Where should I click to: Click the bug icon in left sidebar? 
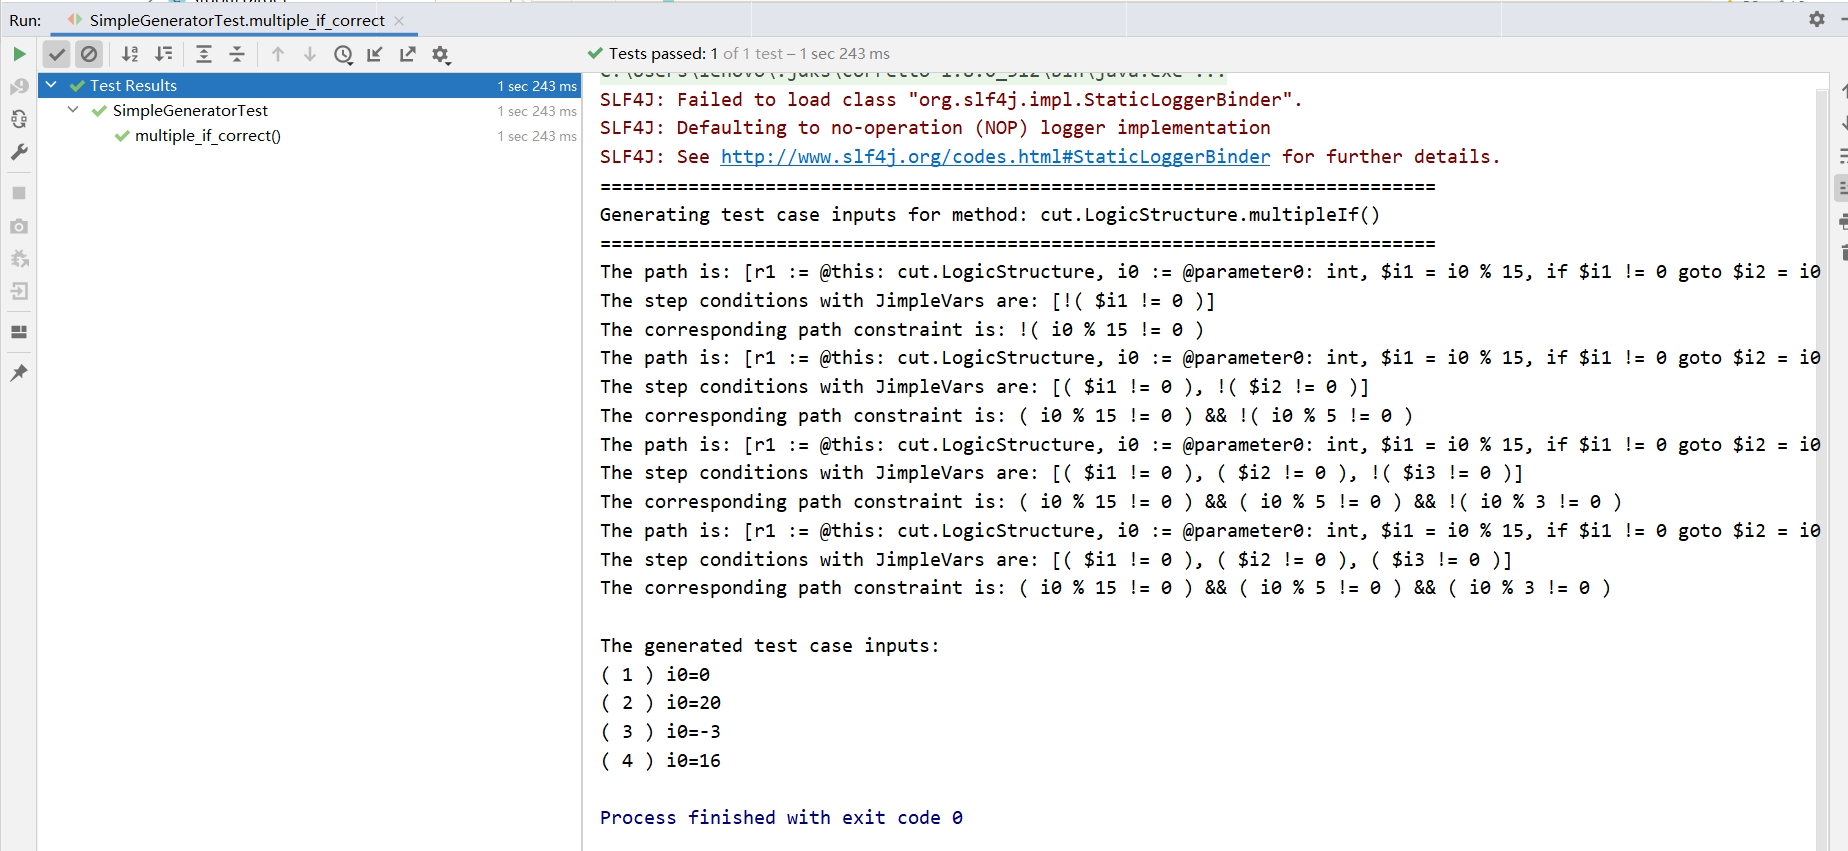pyautogui.click(x=19, y=259)
